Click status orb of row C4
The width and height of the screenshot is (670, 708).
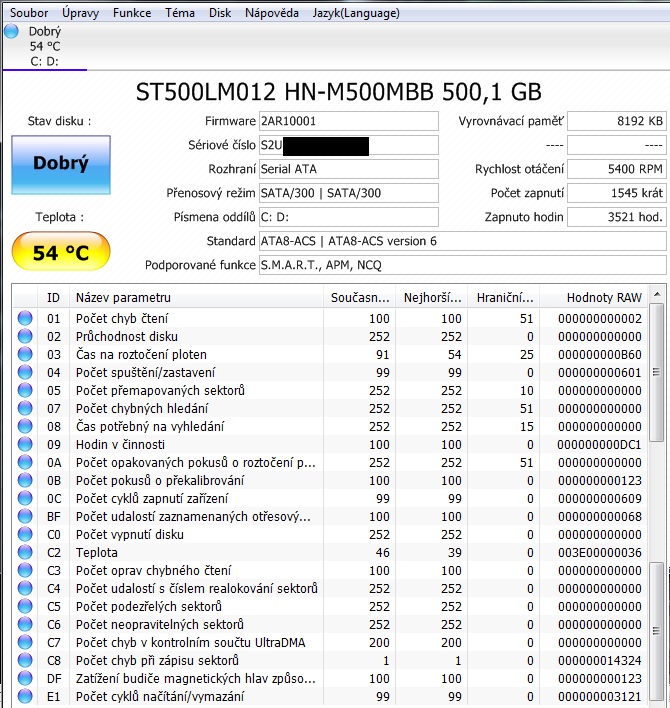[25, 588]
